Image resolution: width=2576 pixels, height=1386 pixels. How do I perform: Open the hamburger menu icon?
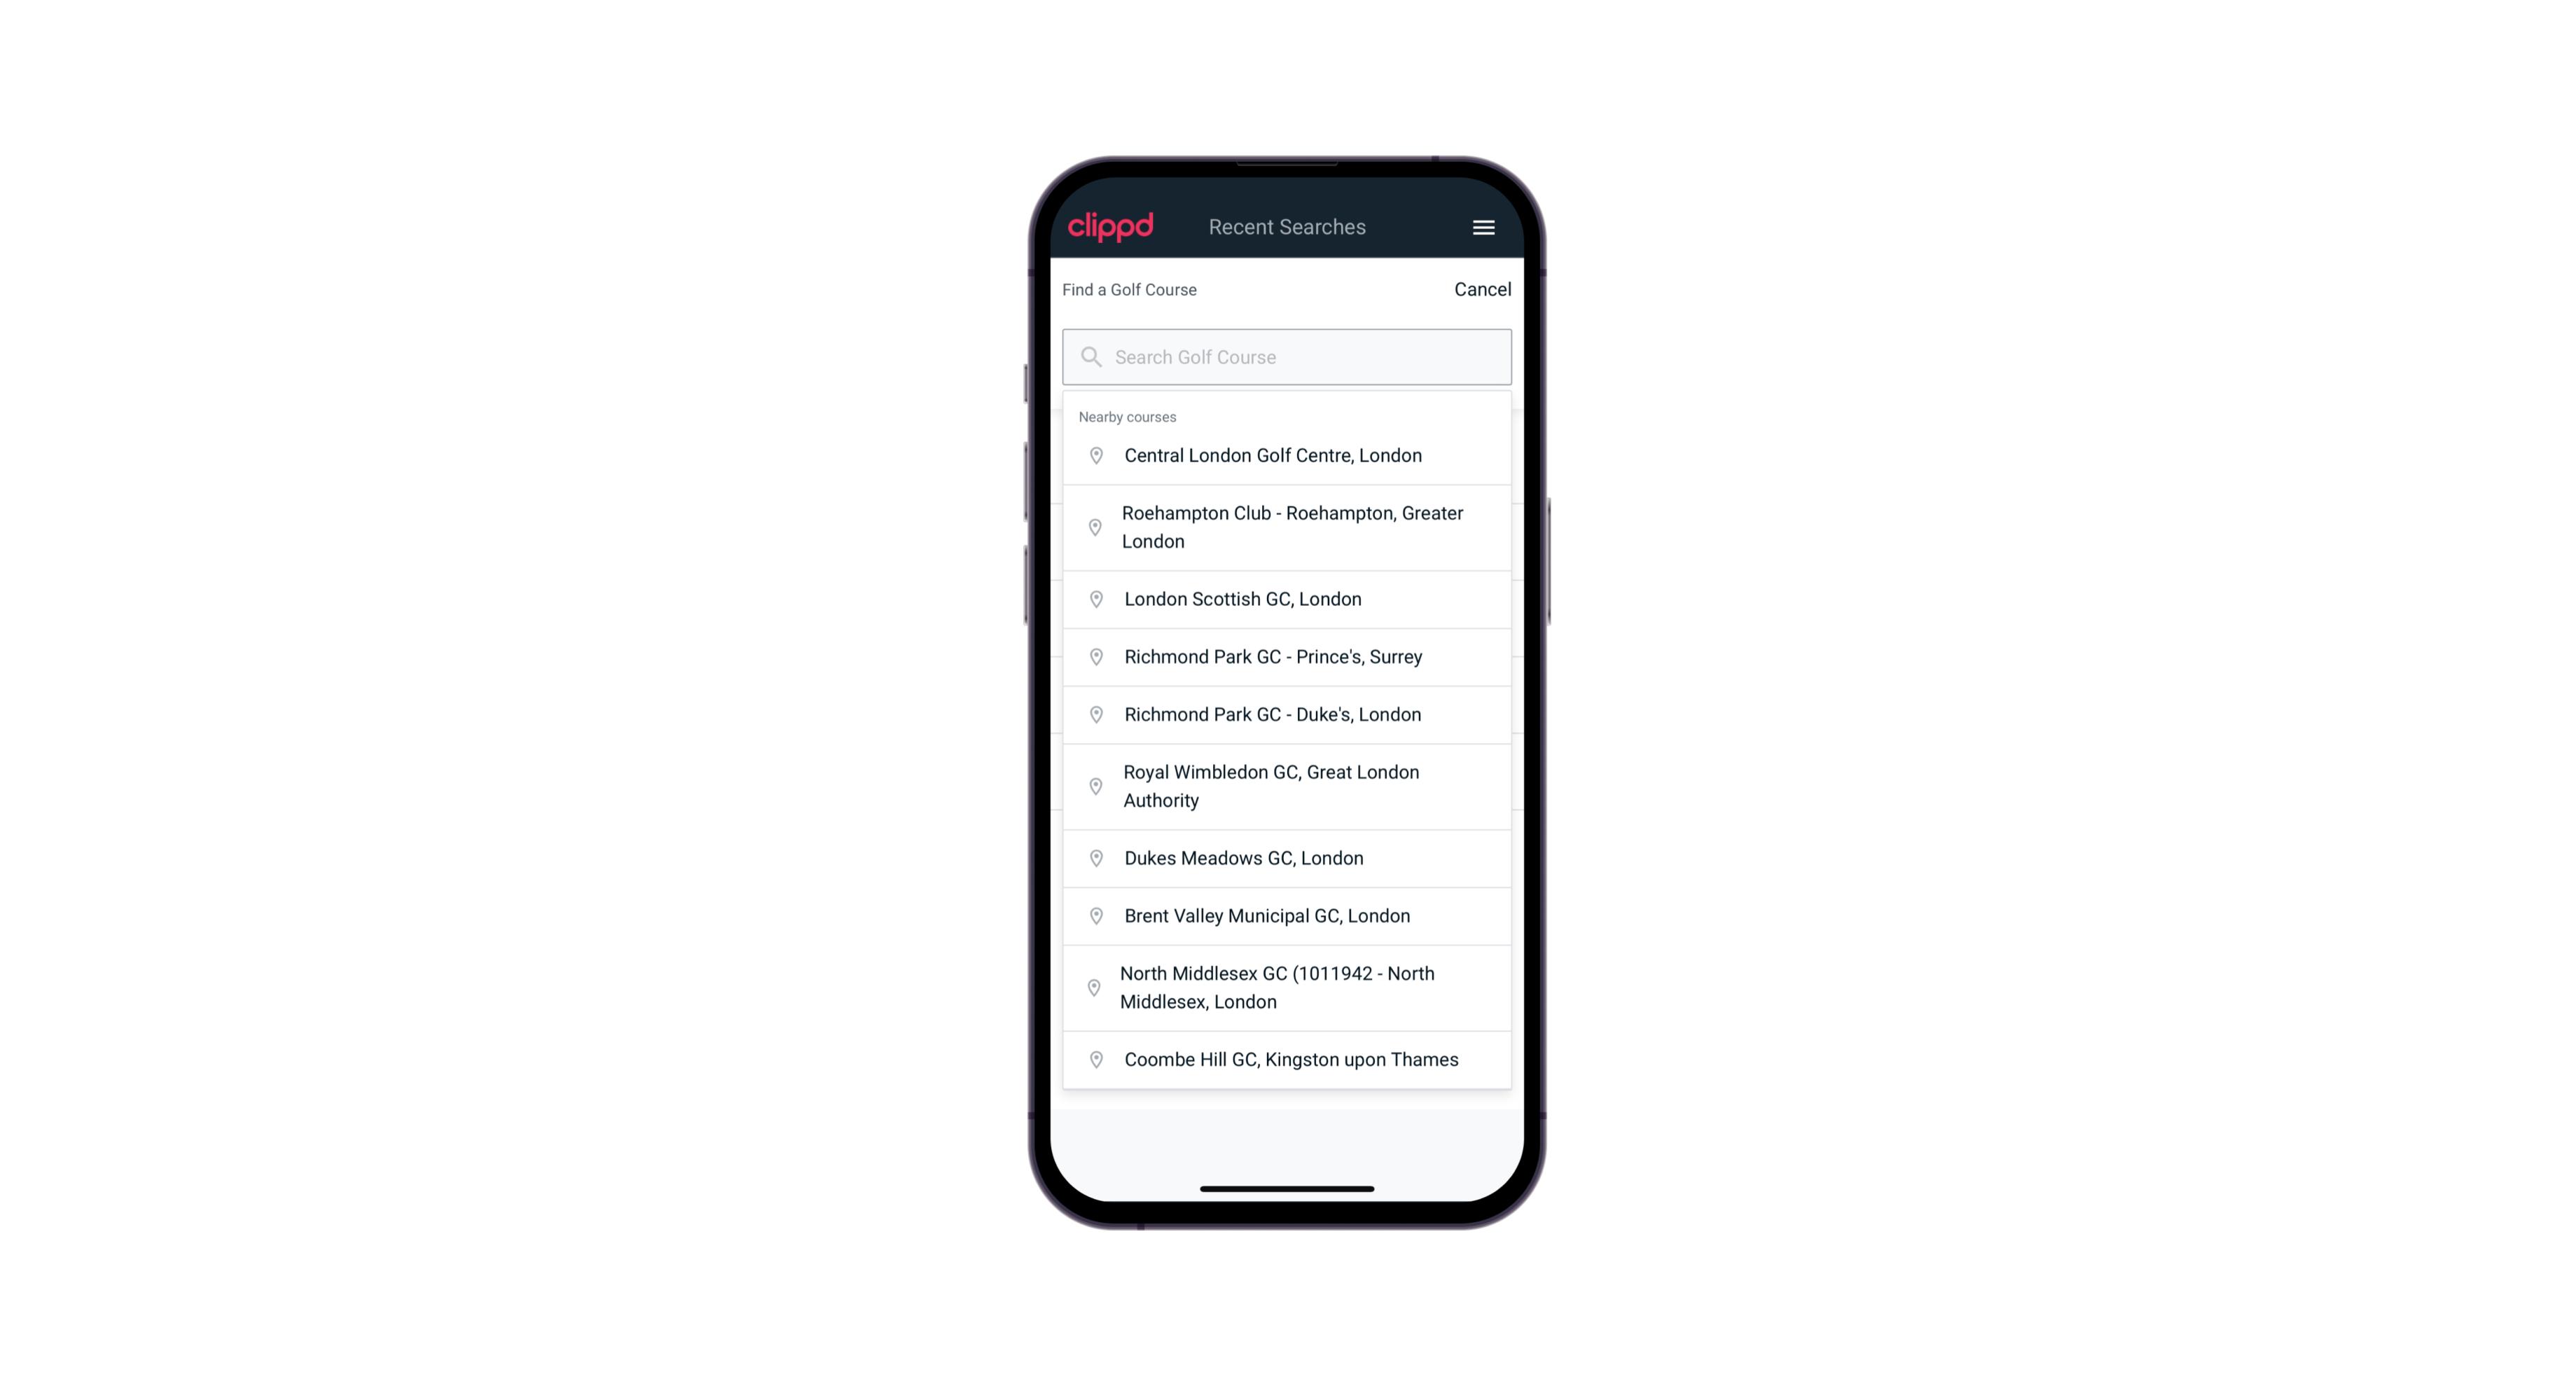[1483, 227]
